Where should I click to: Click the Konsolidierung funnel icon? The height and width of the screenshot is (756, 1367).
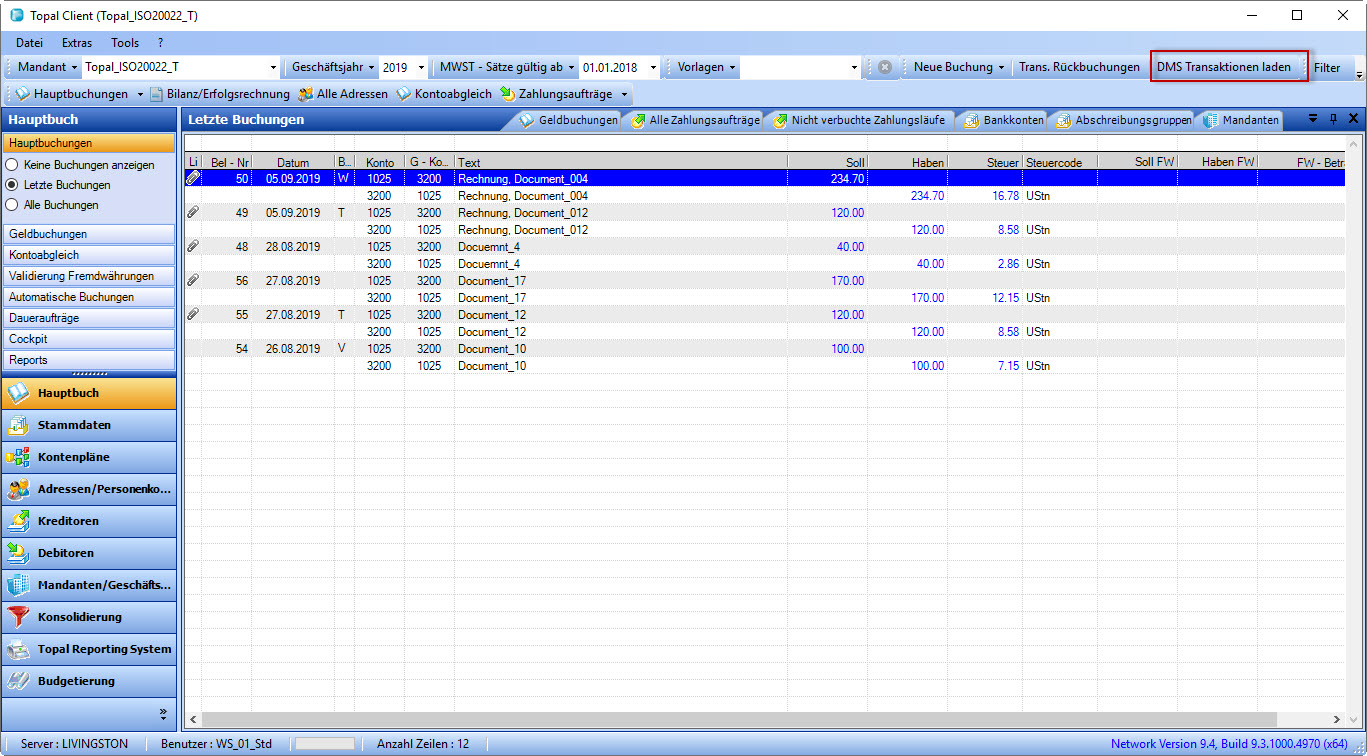click(x=18, y=617)
